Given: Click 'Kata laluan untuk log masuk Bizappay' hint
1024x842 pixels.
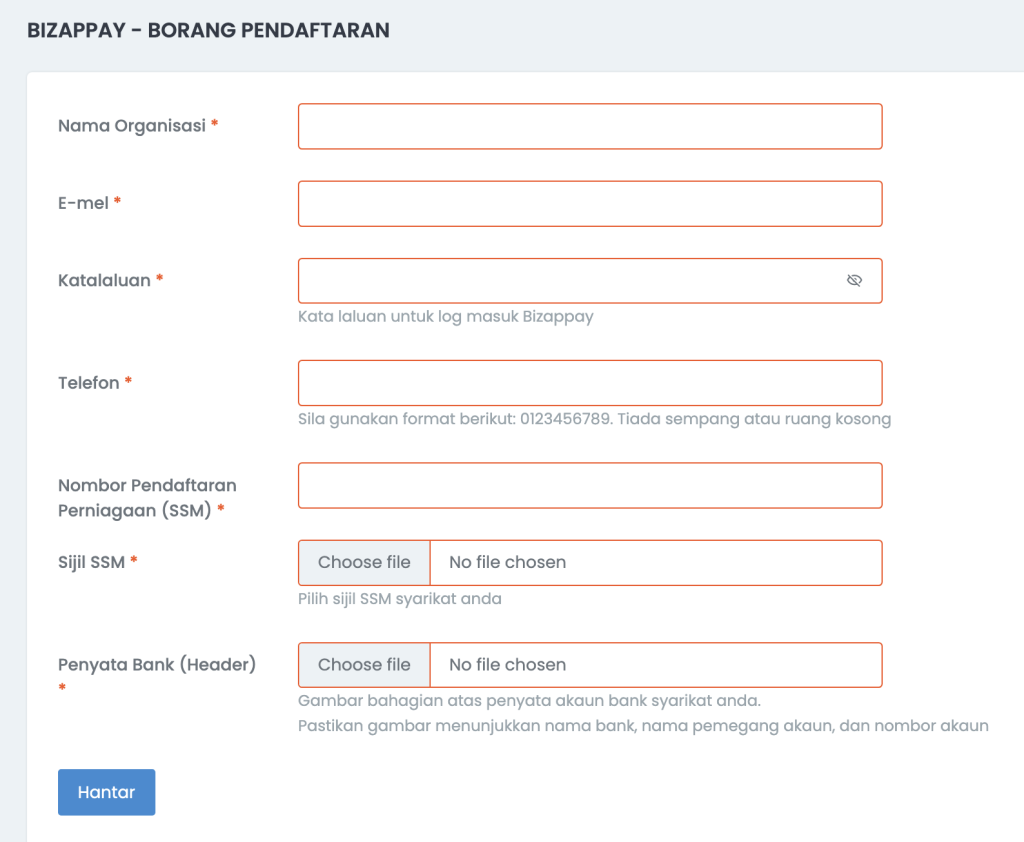Looking at the screenshot, I should [x=445, y=317].
